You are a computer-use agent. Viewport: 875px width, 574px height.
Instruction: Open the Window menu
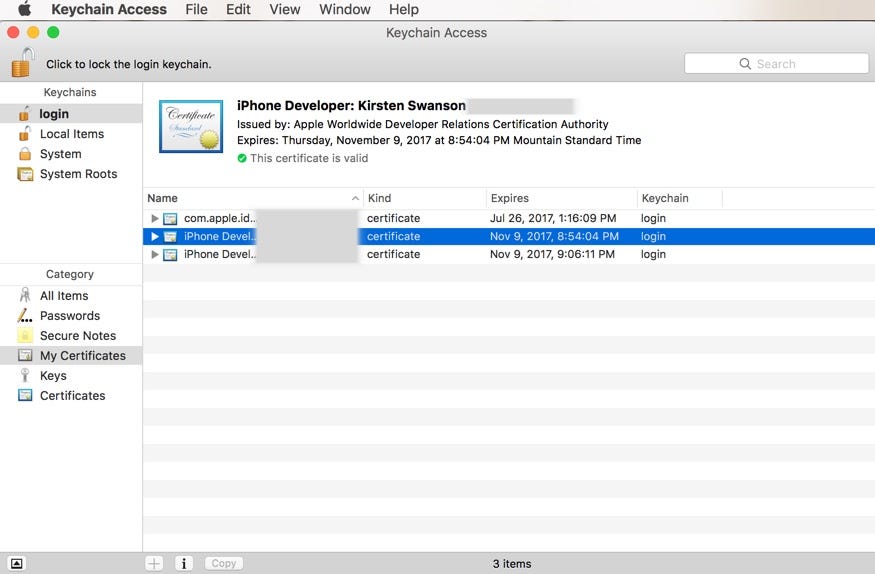(345, 9)
